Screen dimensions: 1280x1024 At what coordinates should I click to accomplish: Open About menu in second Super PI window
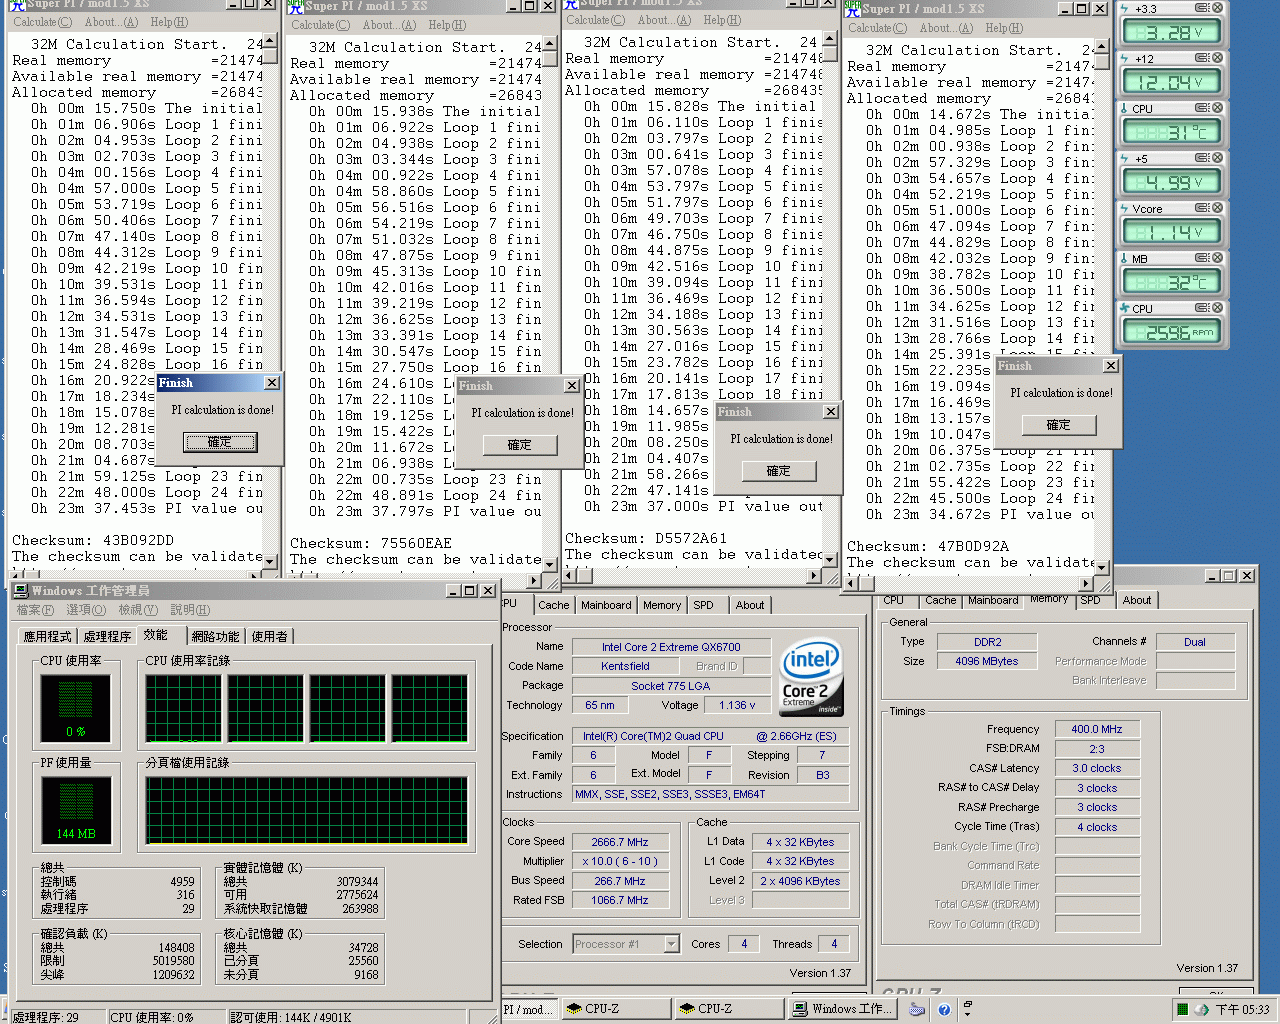click(x=390, y=25)
